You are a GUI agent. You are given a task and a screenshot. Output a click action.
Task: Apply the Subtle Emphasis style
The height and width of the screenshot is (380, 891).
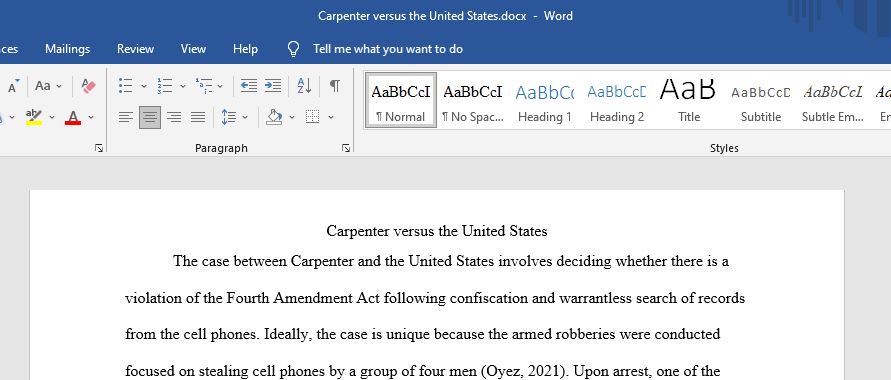pos(832,100)
